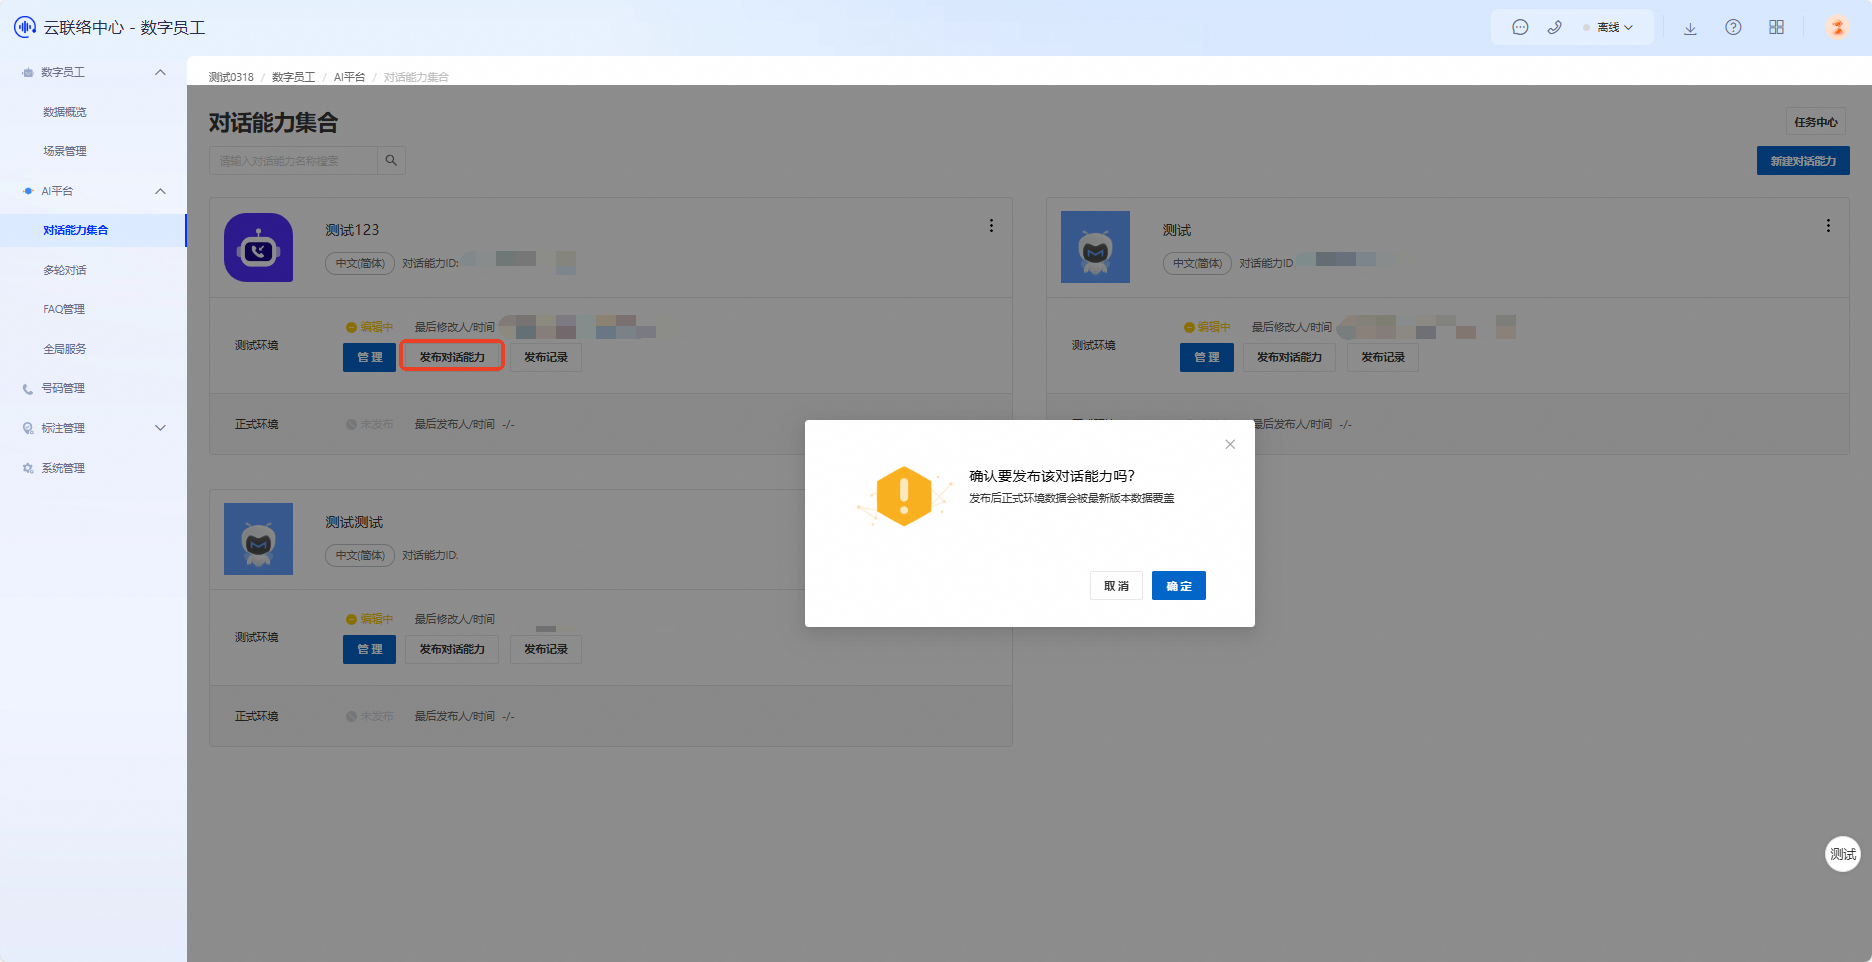Open the more options menu for 测试 card
Viewport: 1872px width, 962px height.
tap(1828, 226)
